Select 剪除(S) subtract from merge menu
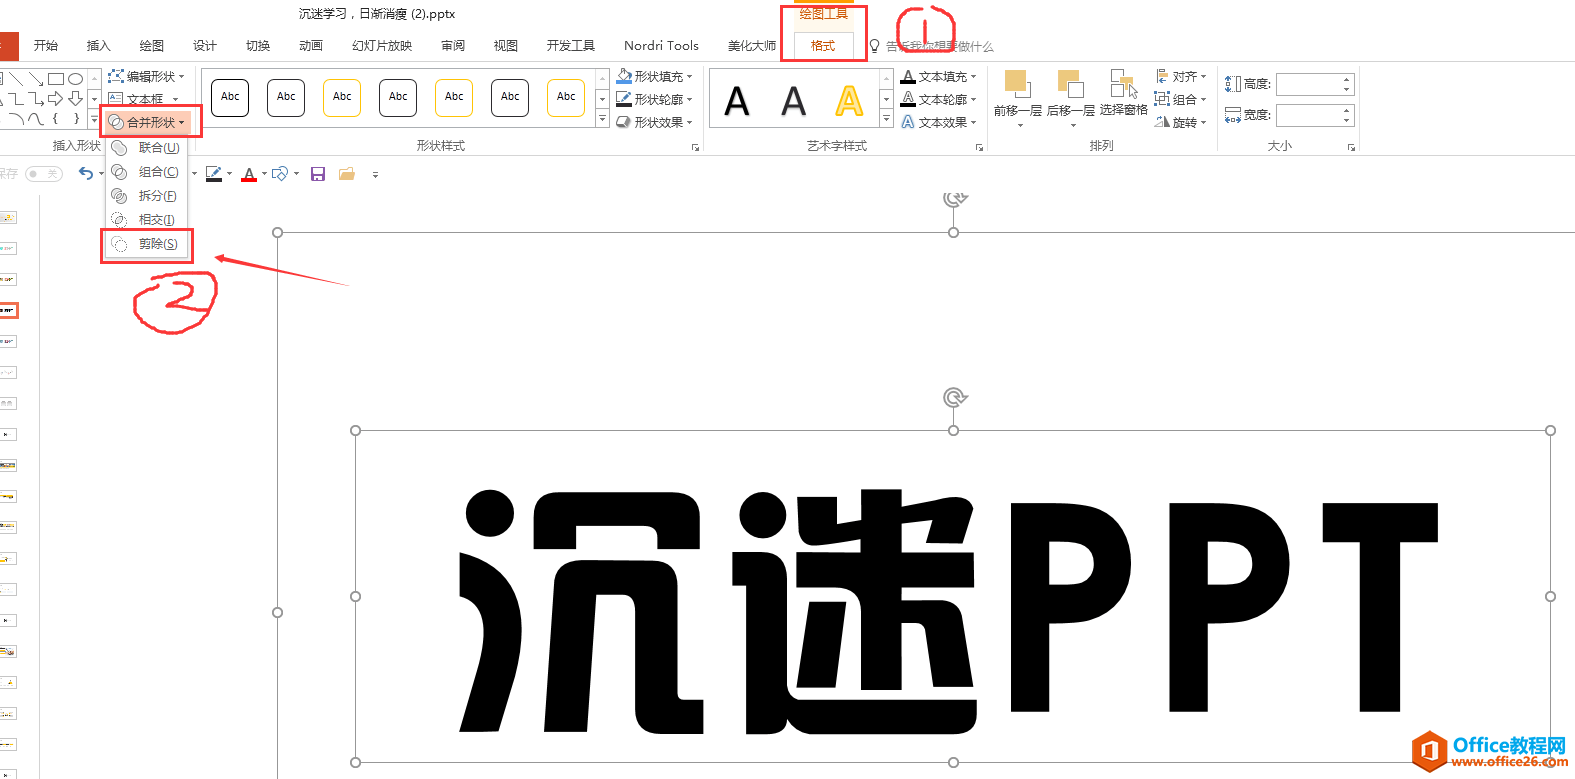The width and height of the screenshot is (1575, 779). tap(147, 244)
